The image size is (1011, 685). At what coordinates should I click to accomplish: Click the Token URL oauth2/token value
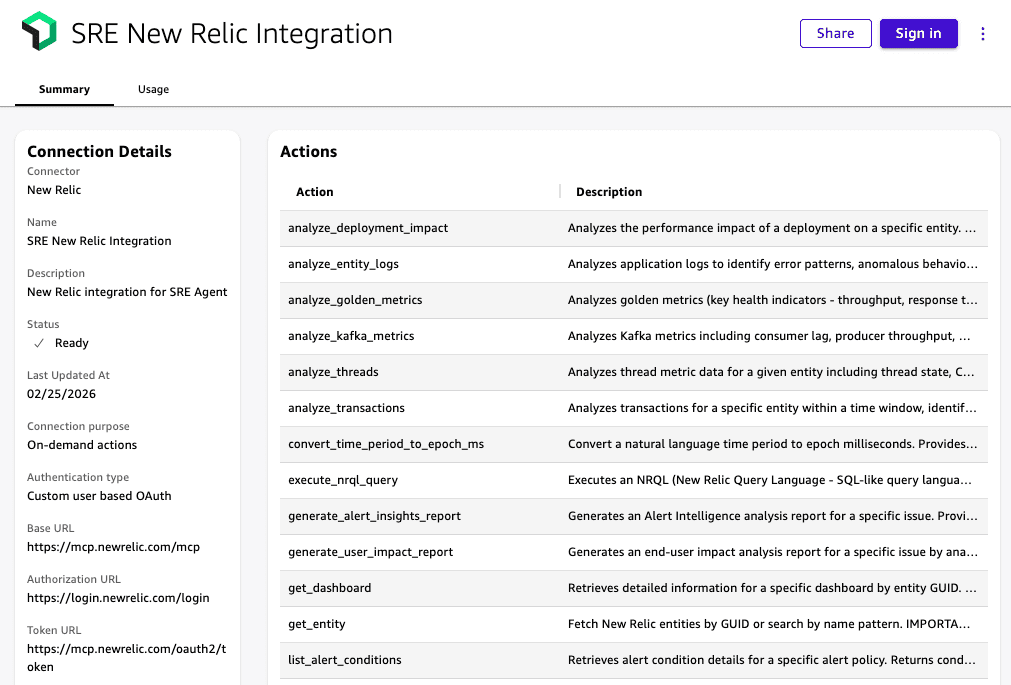pyautogui.click(x=126, y=658)
